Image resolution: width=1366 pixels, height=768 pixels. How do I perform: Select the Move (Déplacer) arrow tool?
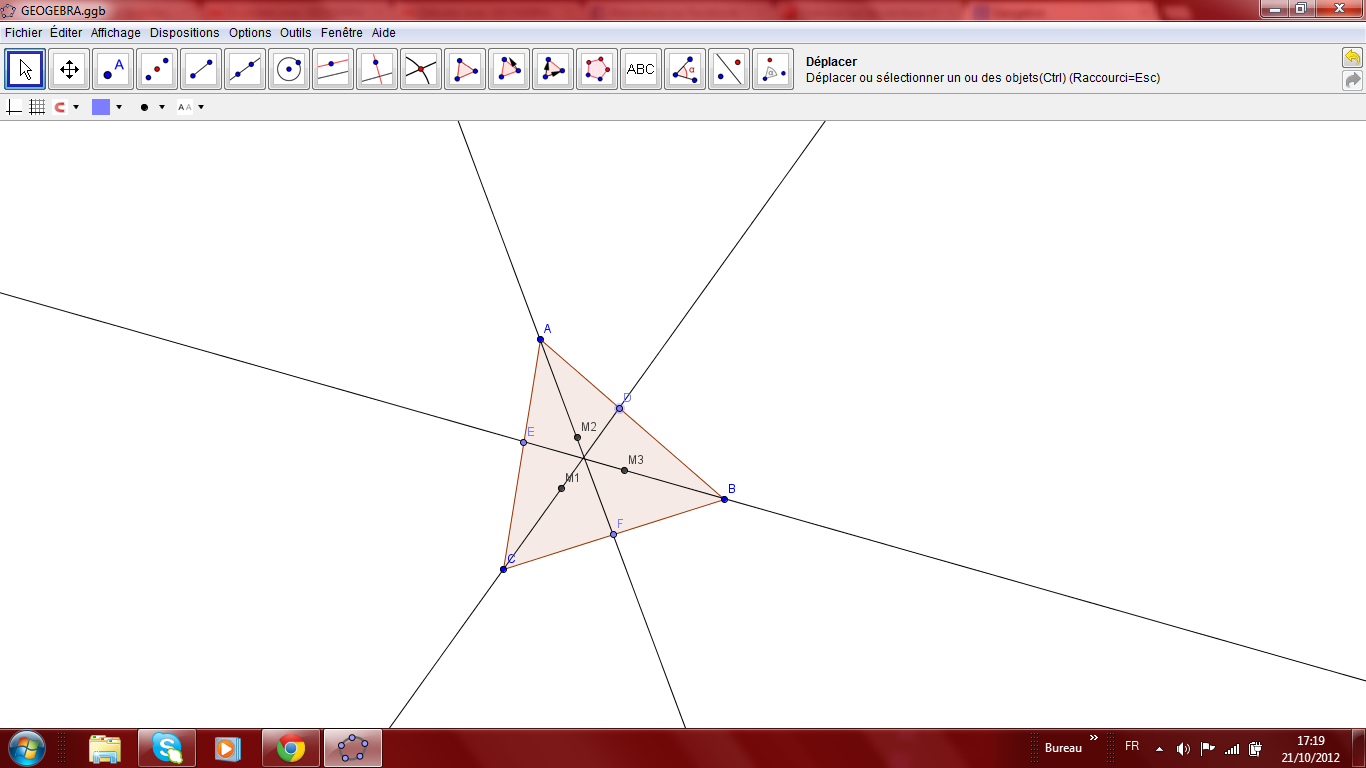pos(26,69)
